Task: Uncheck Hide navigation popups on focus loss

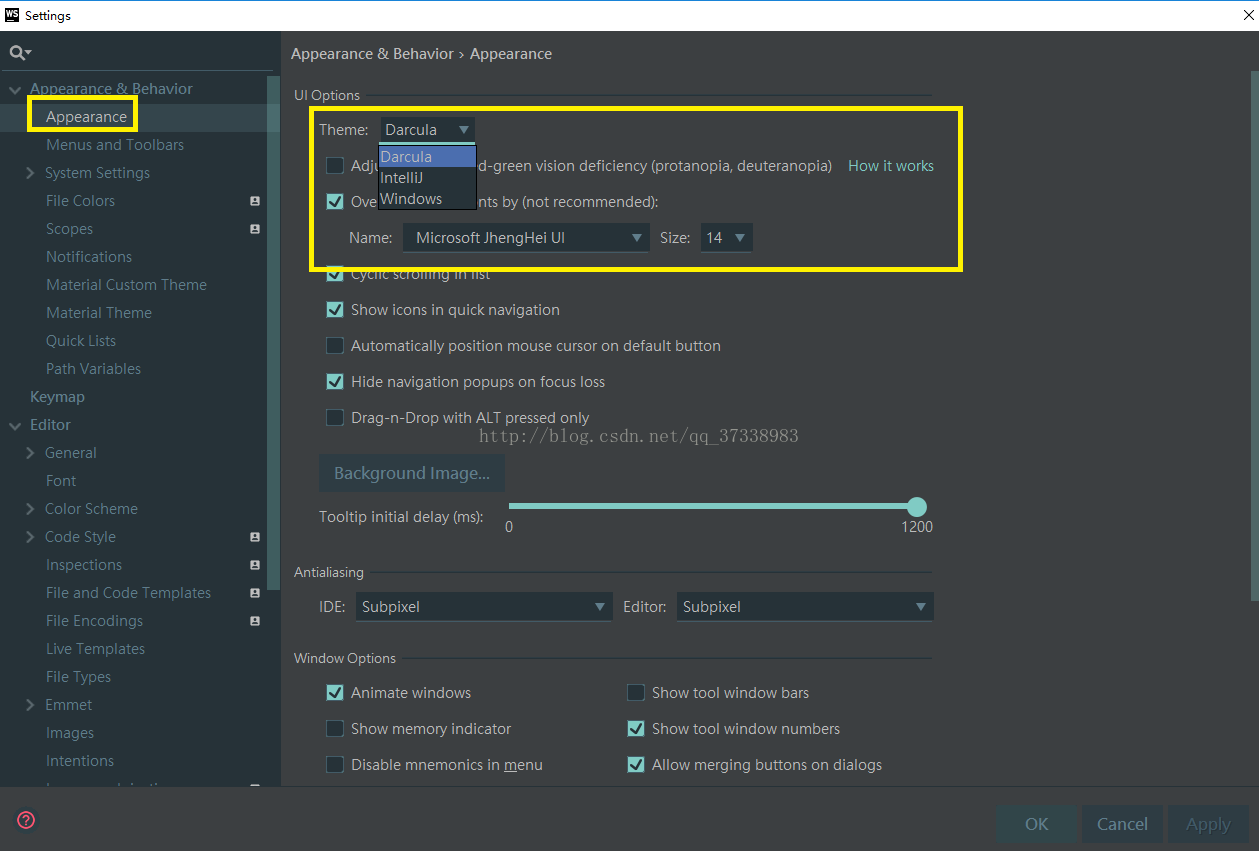Action: click(x=335, y=382)
